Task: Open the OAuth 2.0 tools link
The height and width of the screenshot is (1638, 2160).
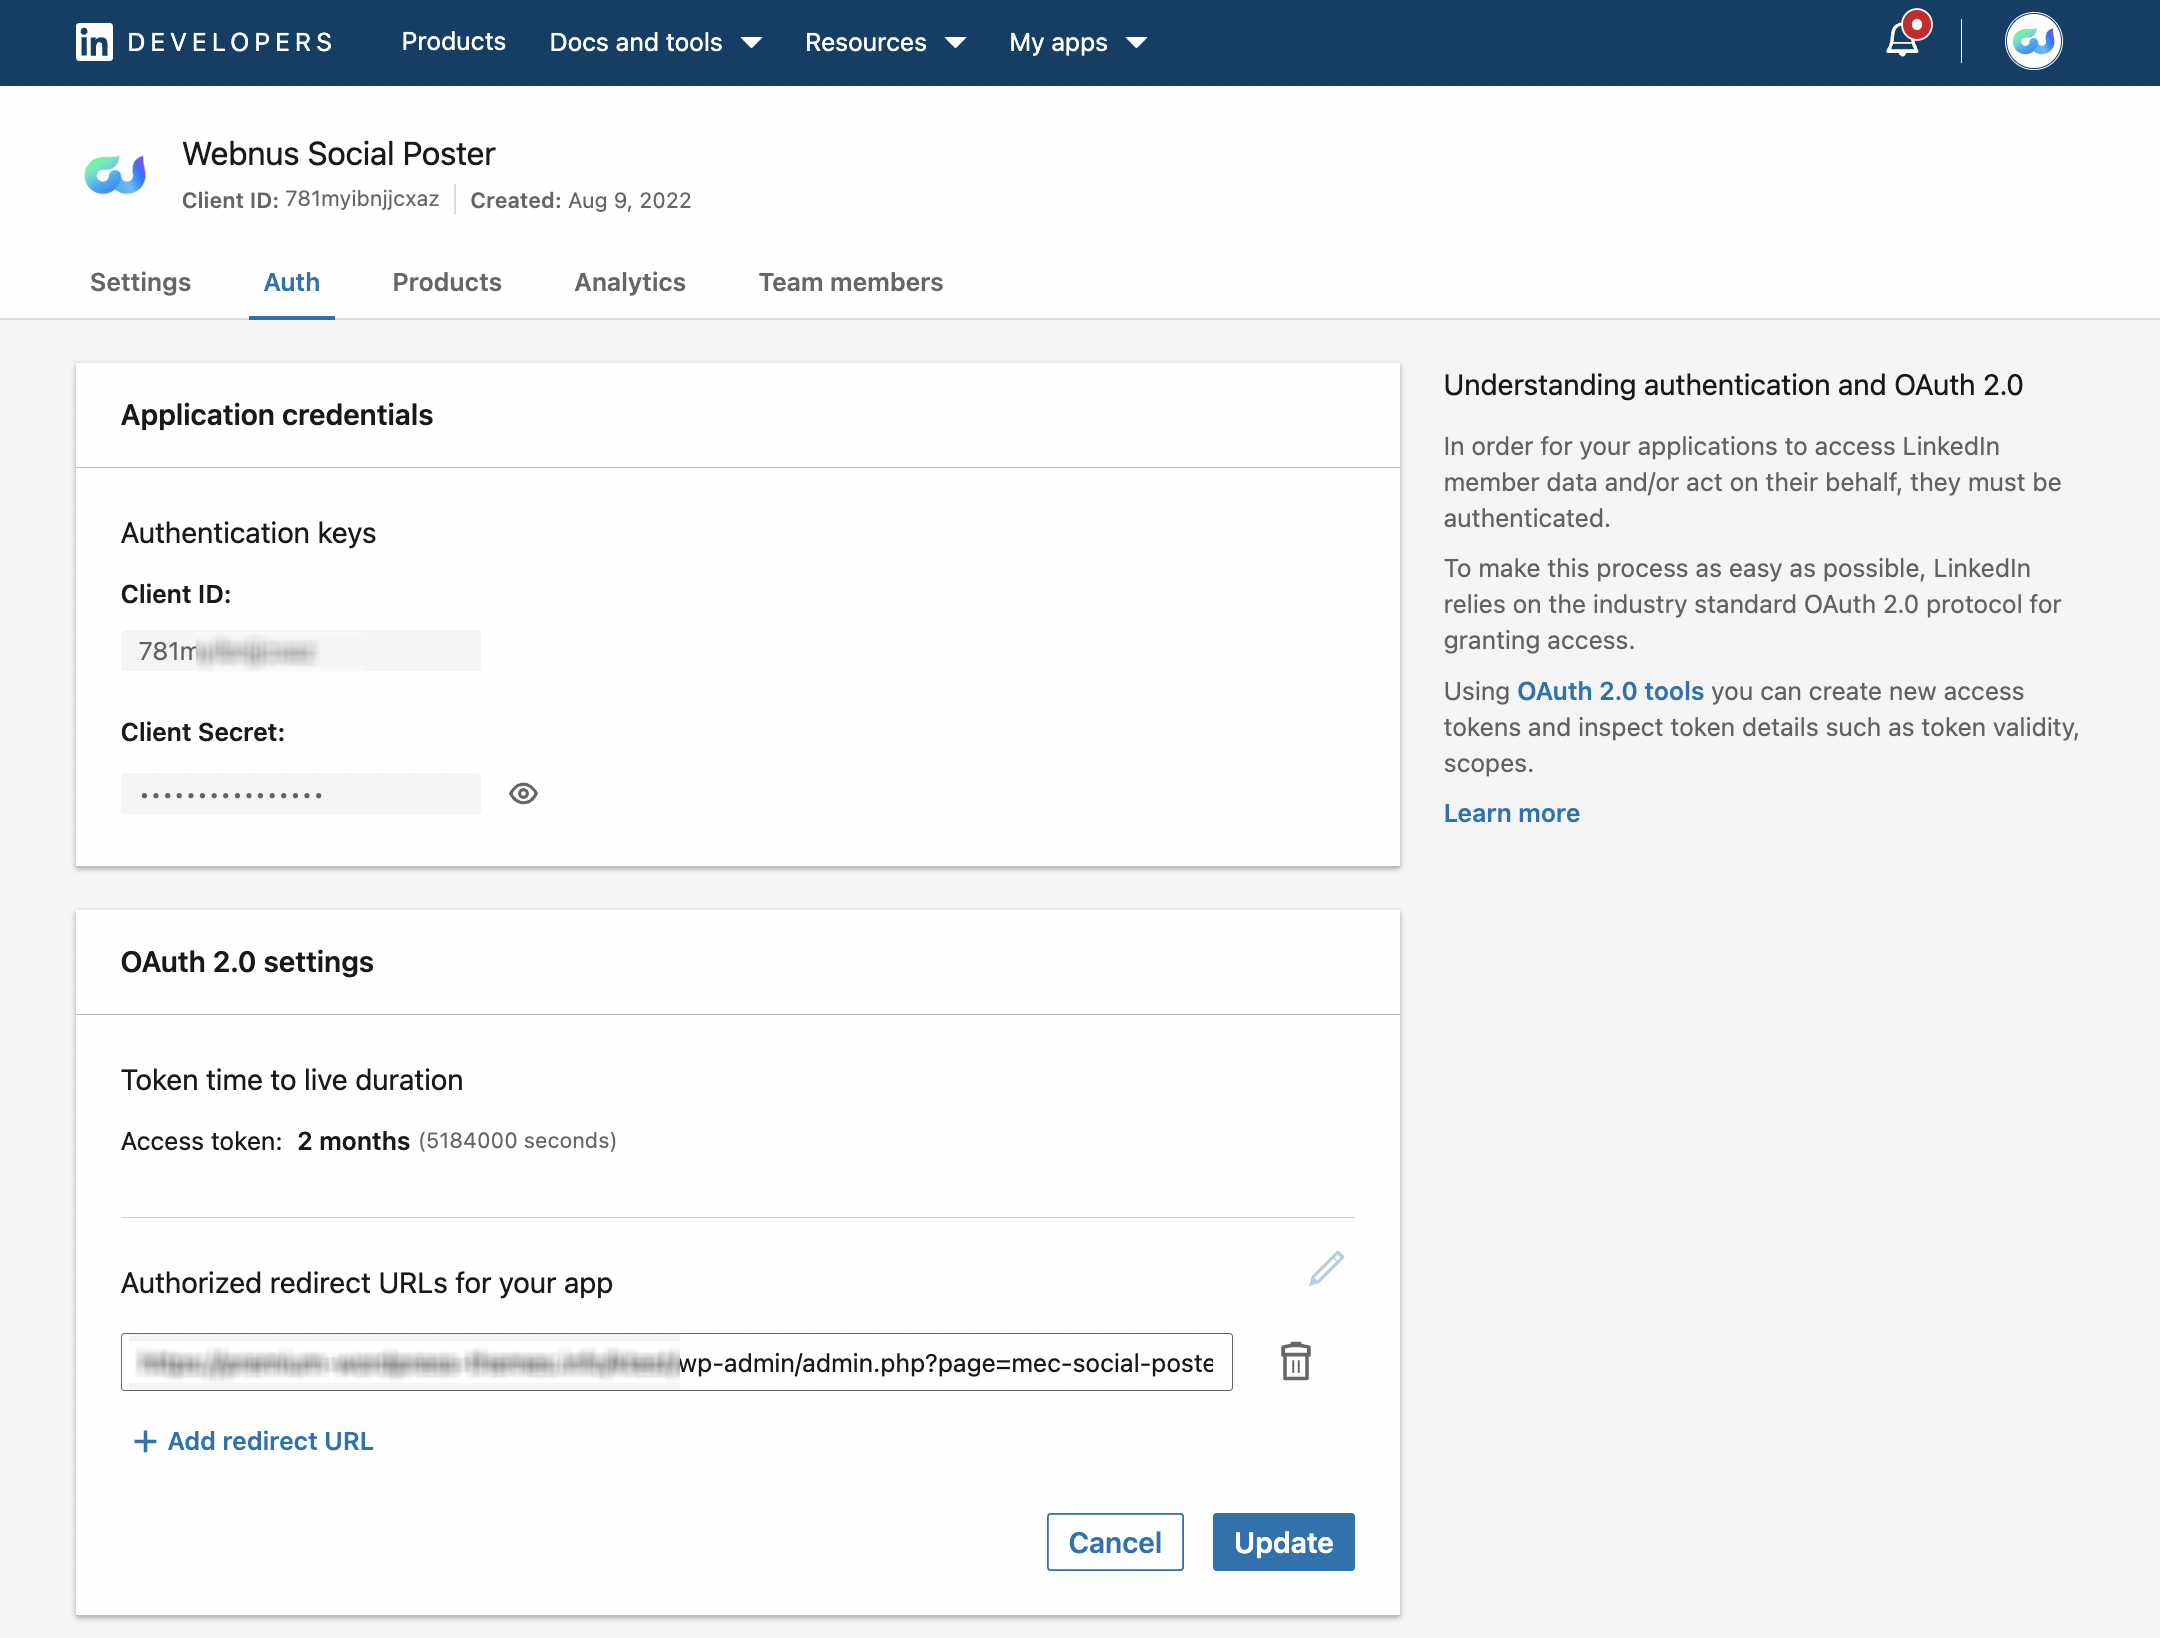Action: (x=1610, y=691)
